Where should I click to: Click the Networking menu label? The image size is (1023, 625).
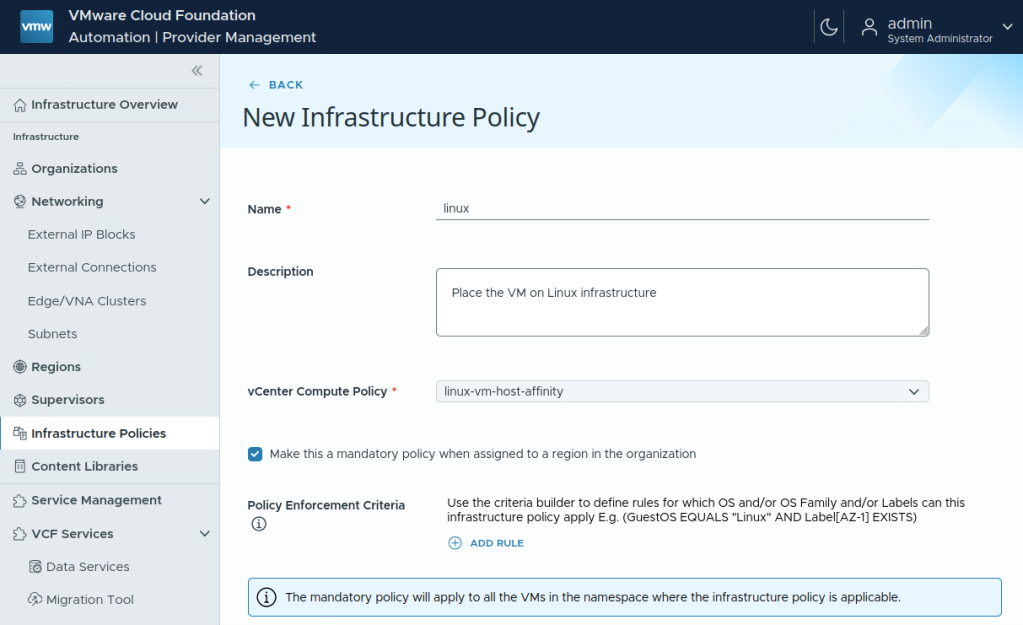67,202
